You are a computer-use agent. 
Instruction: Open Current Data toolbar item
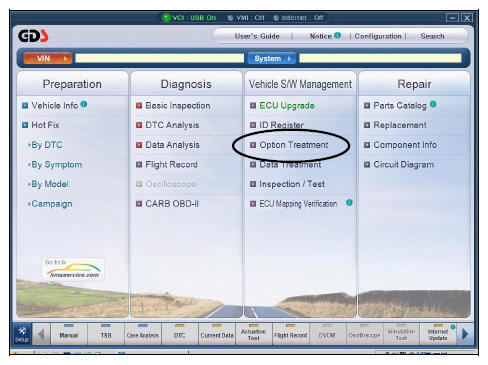click(x=217, y=334)
